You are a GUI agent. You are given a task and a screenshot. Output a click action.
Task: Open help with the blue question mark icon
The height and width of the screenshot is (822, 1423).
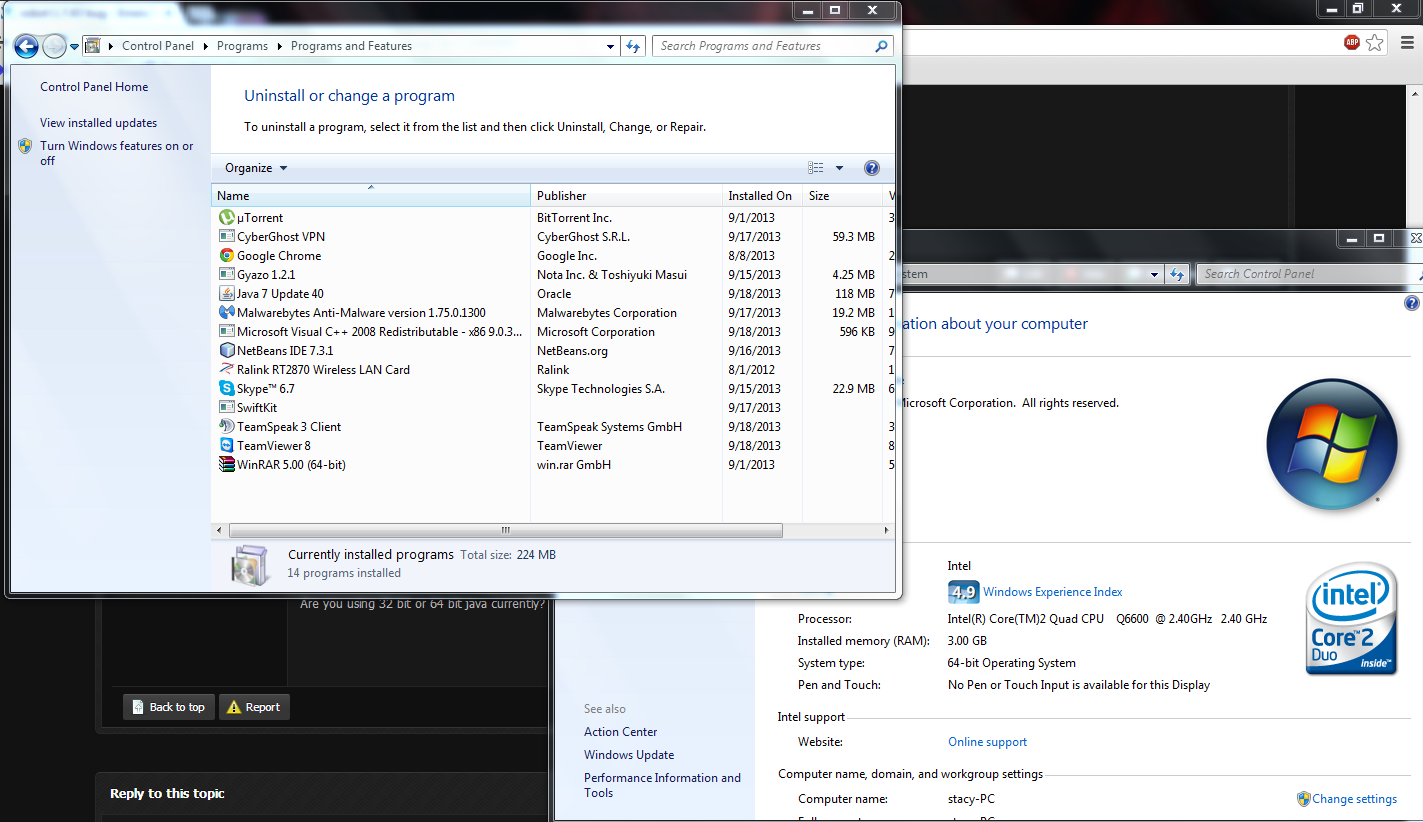pos(871,168)
